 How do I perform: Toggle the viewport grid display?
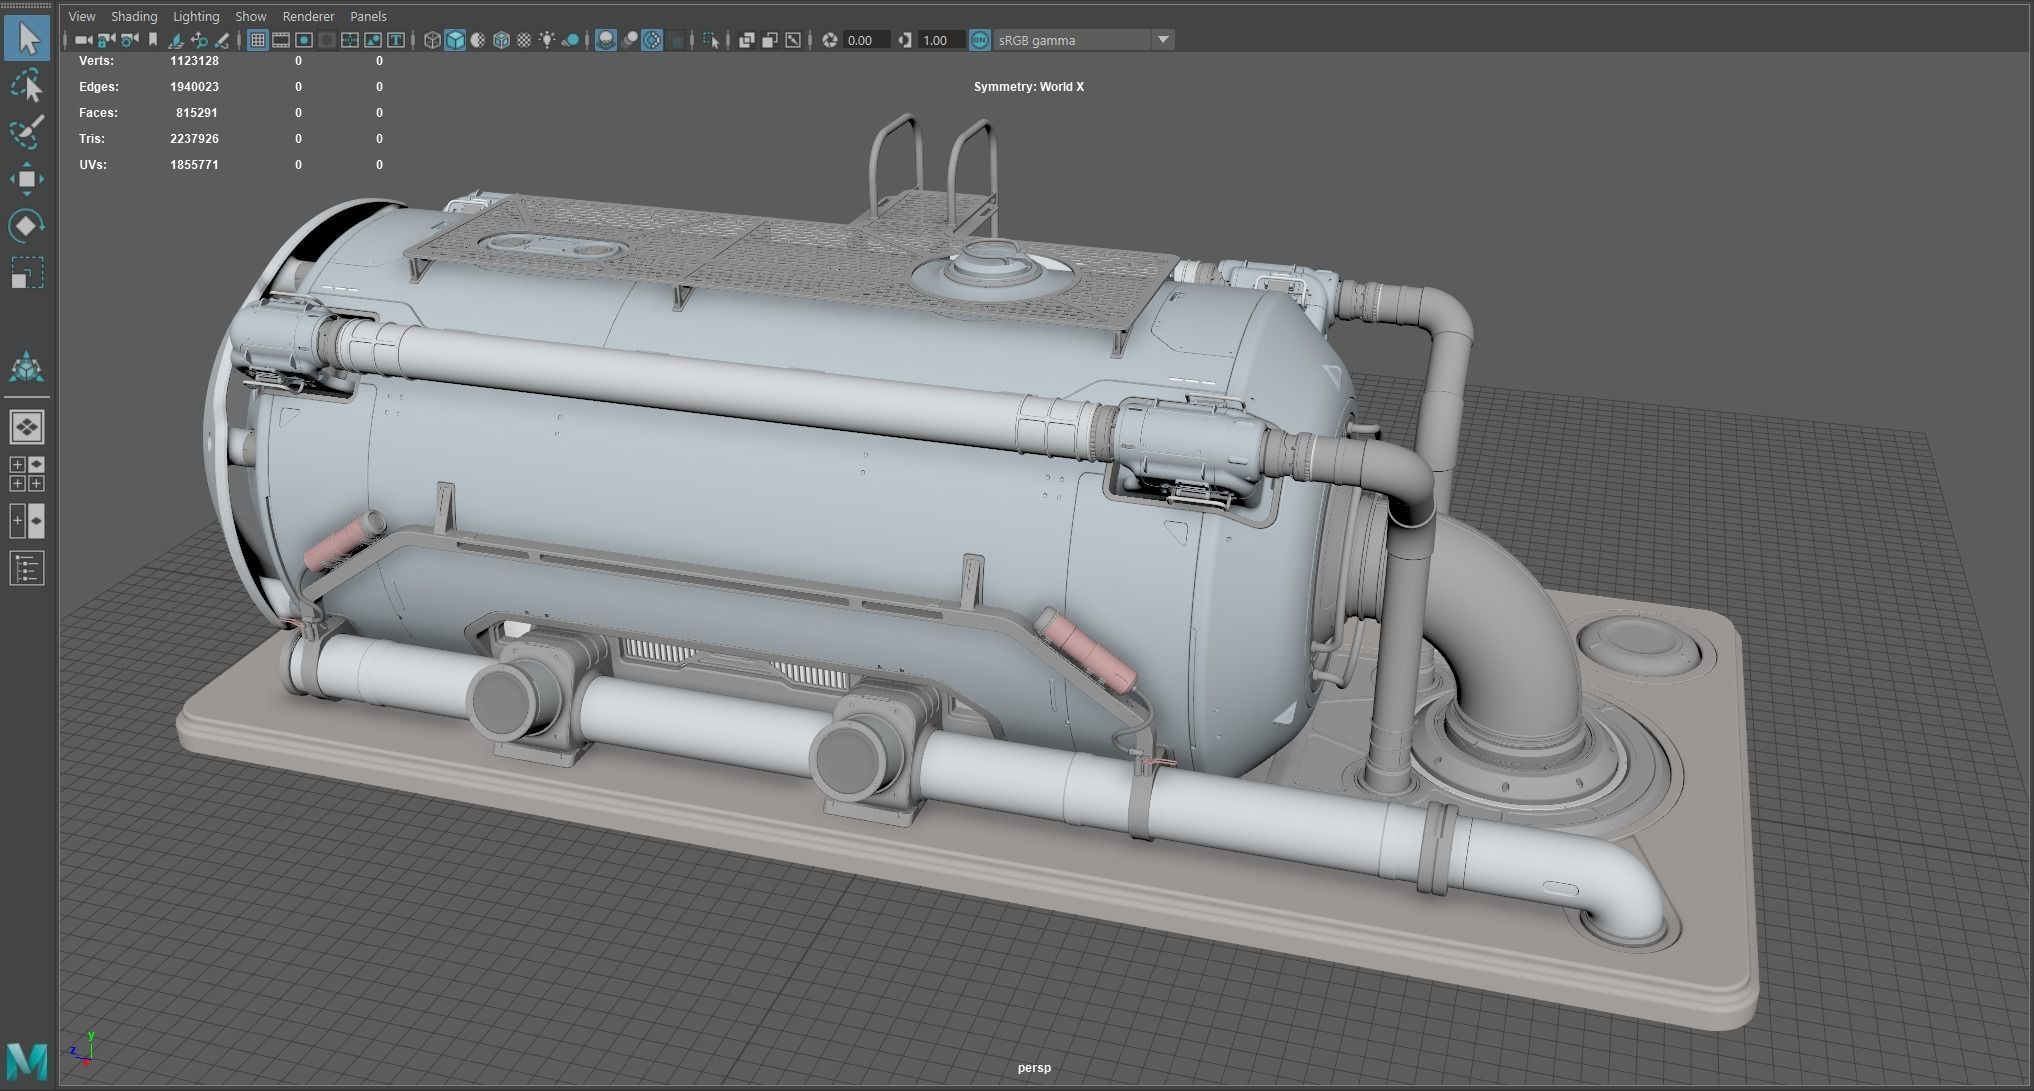257,40
